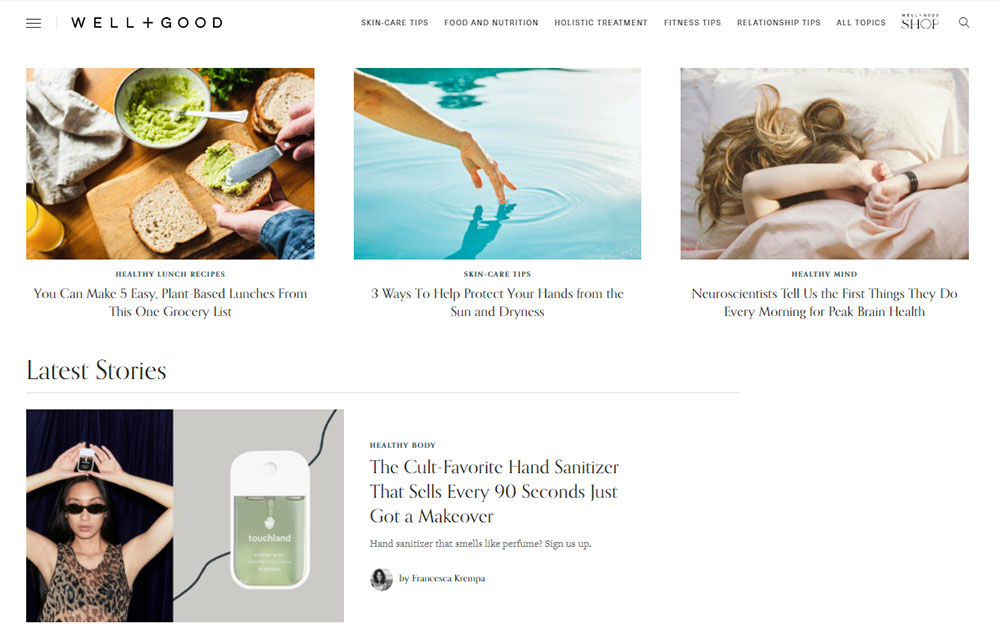The height and width of the screenshot is (628, 1000).
Task: Open the Well+Good Shop logo
Action: coord(920,22)
